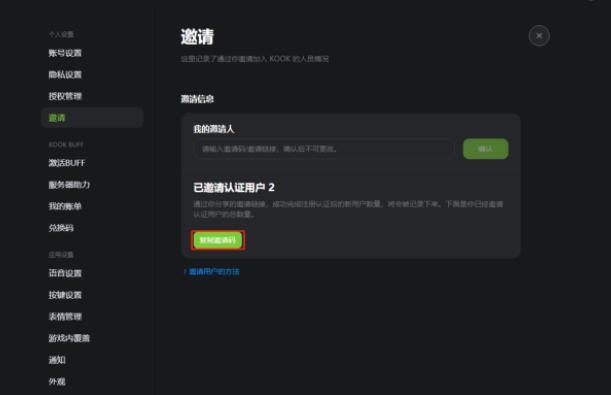This screenshot has width=611, height=395.
Task: Open 隐私设置 in the sidebar
Action: 65,75
